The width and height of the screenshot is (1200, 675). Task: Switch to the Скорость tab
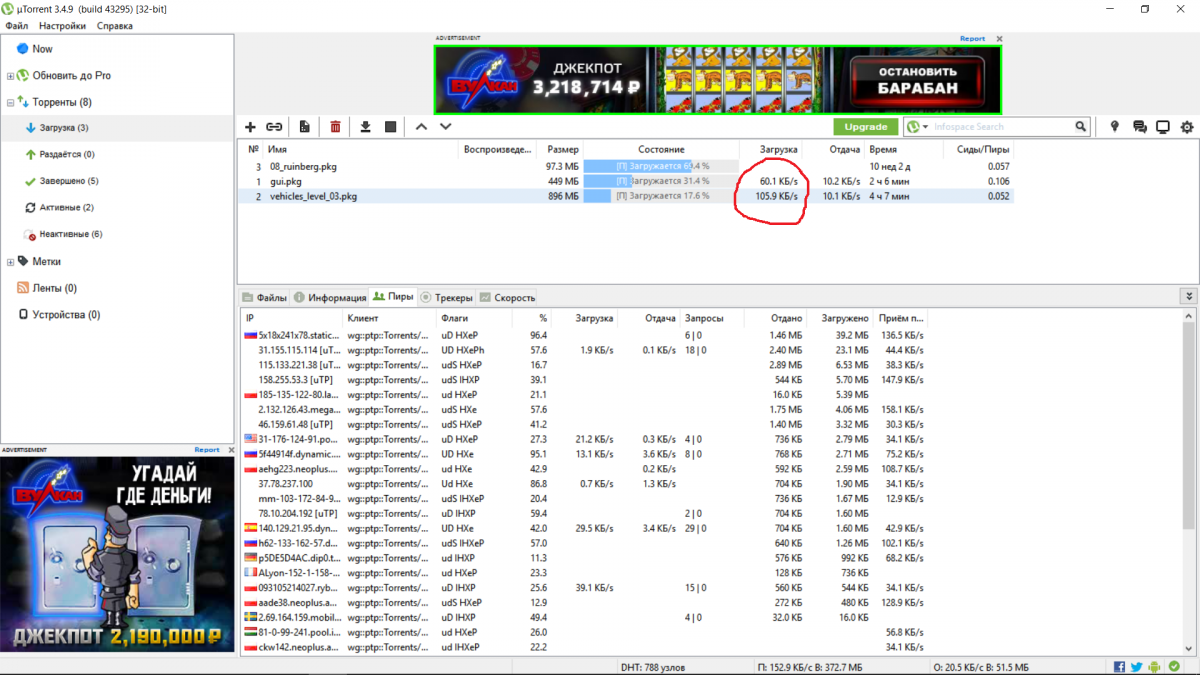[508, 297]
